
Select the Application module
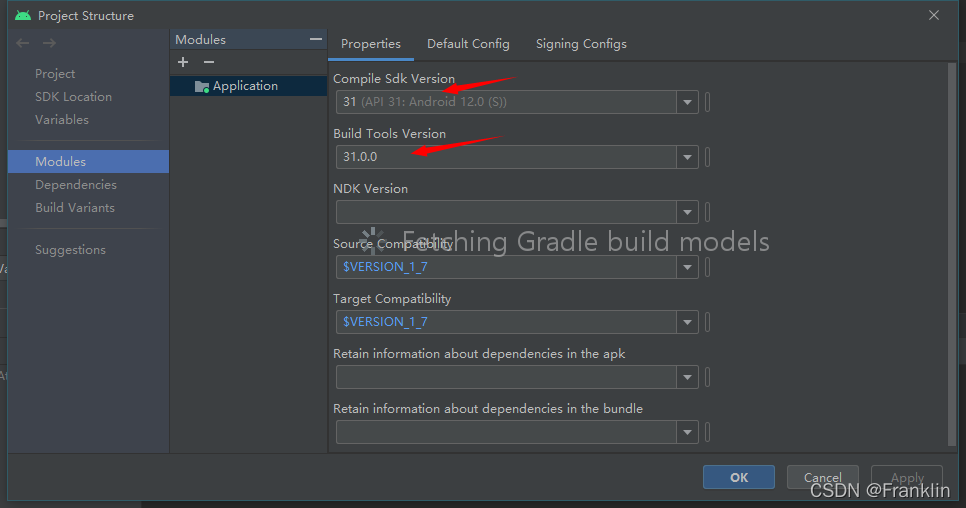pyautogui.click(x=248, y=86)
